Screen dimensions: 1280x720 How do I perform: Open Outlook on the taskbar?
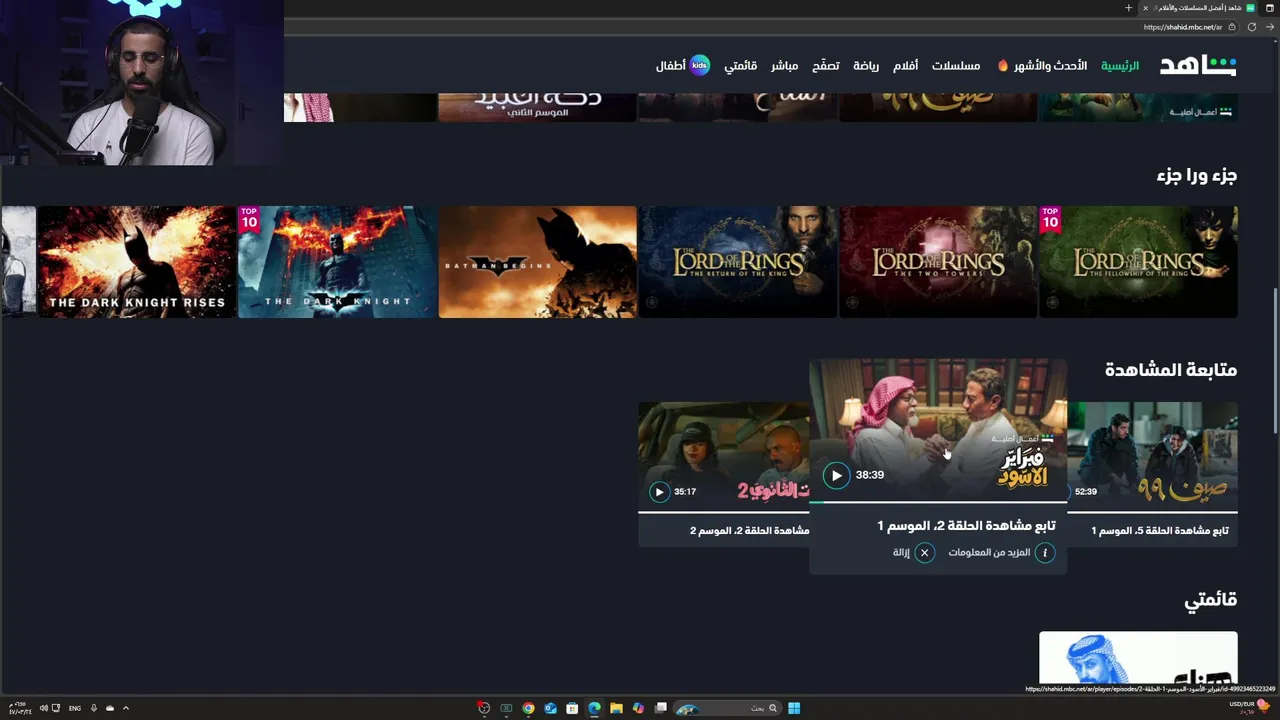coord(550,708)
